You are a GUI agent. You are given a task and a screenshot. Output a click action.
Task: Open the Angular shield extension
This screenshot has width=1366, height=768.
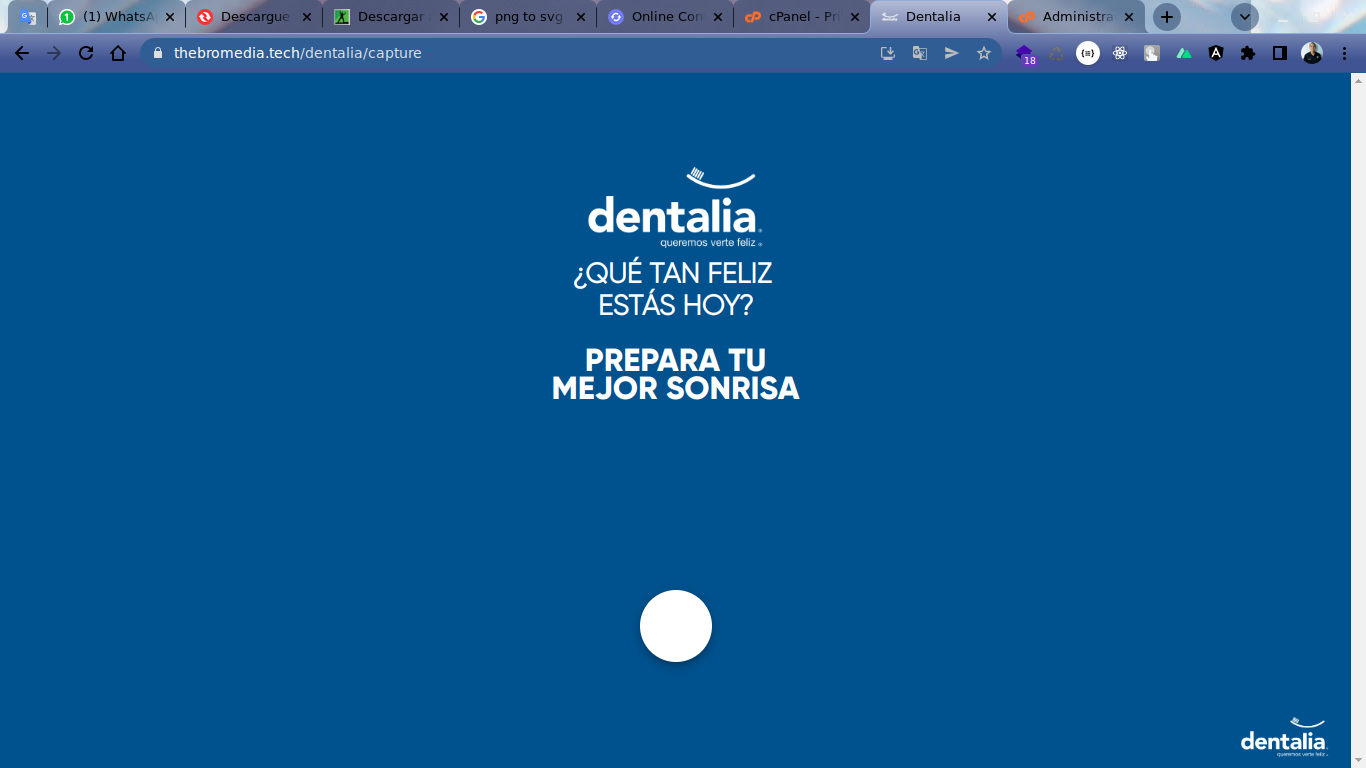[1216, 53]
